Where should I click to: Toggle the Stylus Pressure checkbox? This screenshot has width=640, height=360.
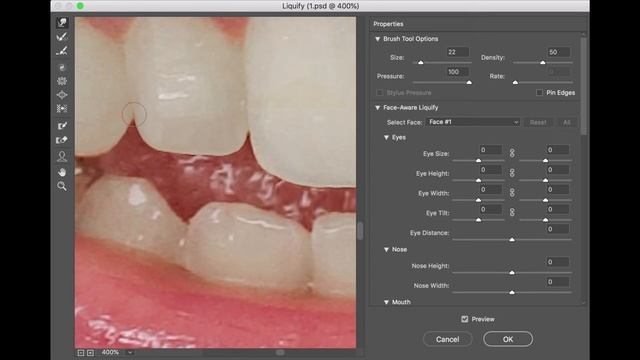(x=380, y=93)
